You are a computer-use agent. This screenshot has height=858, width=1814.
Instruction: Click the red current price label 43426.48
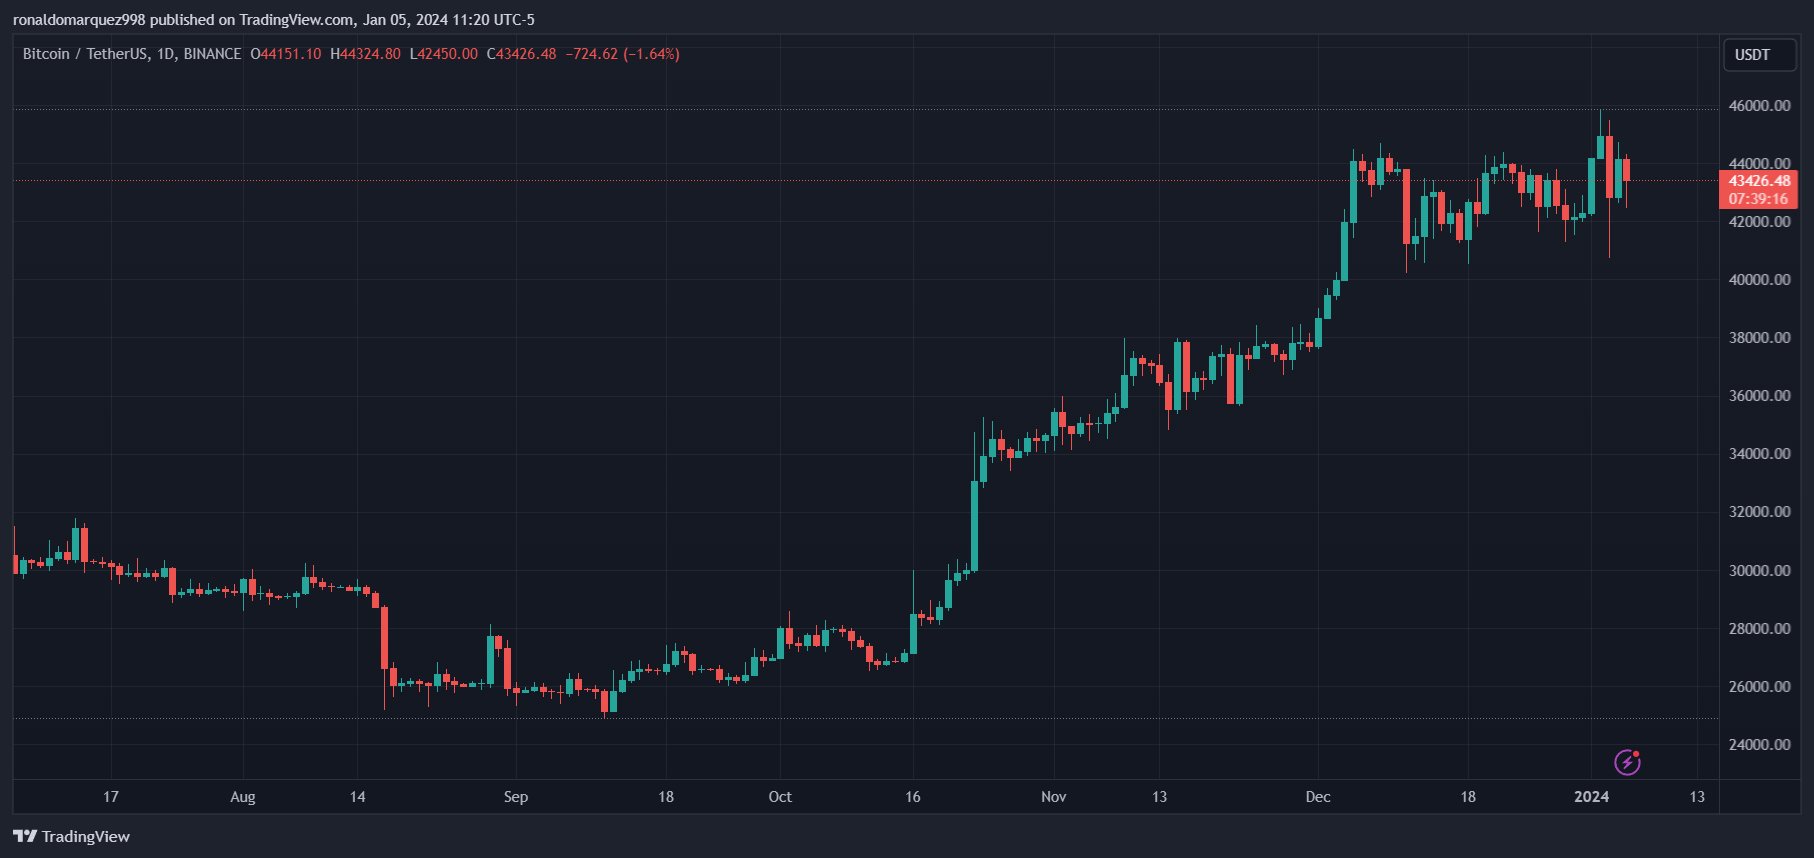tap(1759, 181)
